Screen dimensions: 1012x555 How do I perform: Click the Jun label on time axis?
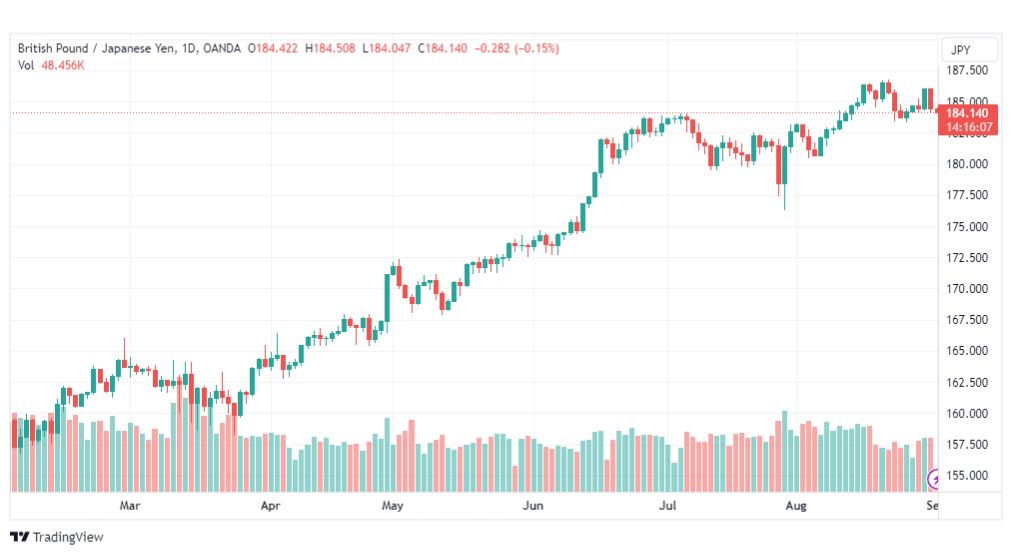click(x=532, y=505)
